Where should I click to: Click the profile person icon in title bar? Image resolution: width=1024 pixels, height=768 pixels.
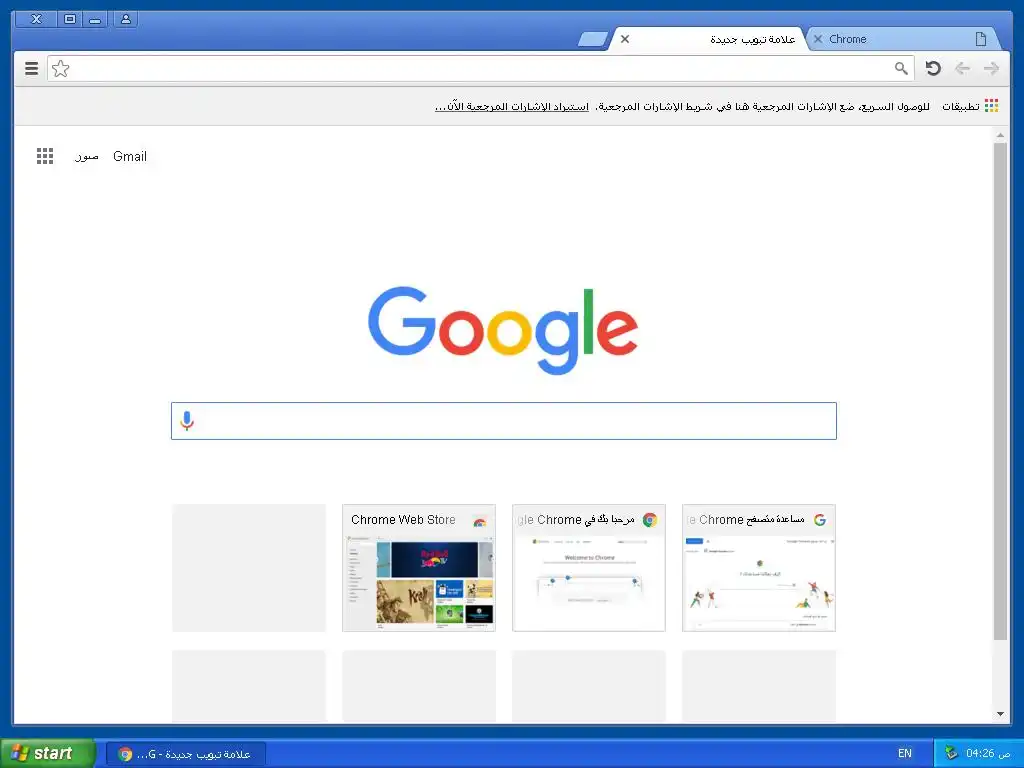click(x=125, y=19)
